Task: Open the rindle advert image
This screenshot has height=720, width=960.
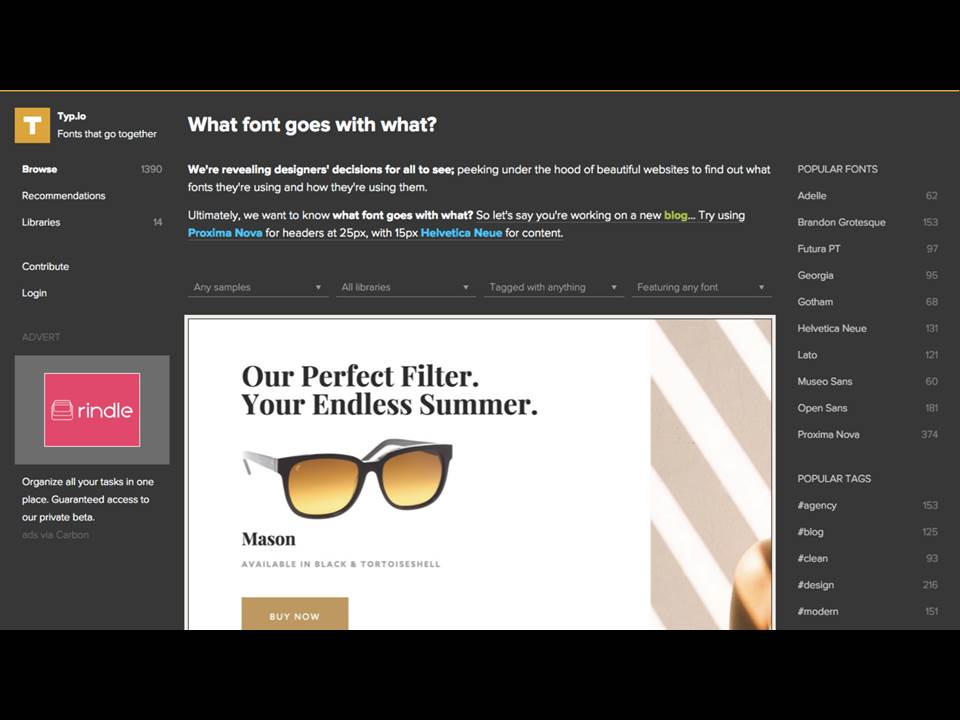Action: 92,410
